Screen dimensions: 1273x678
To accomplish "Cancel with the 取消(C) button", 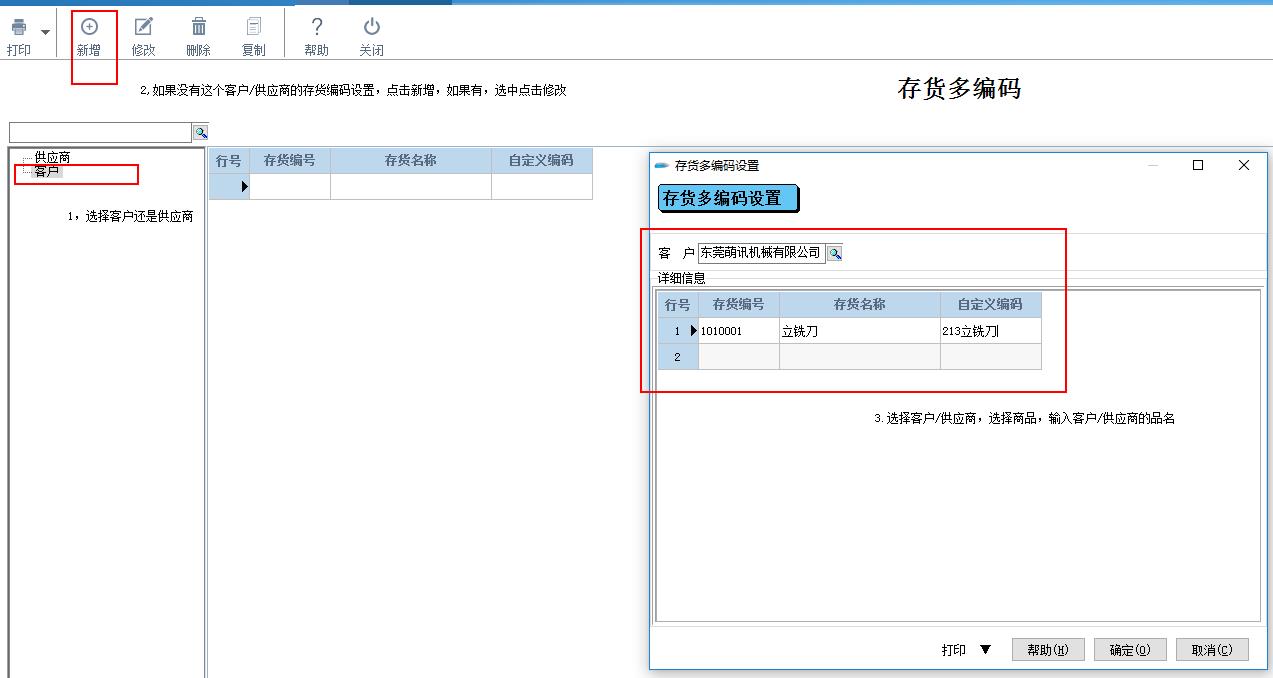I will tap(1211, 650).
